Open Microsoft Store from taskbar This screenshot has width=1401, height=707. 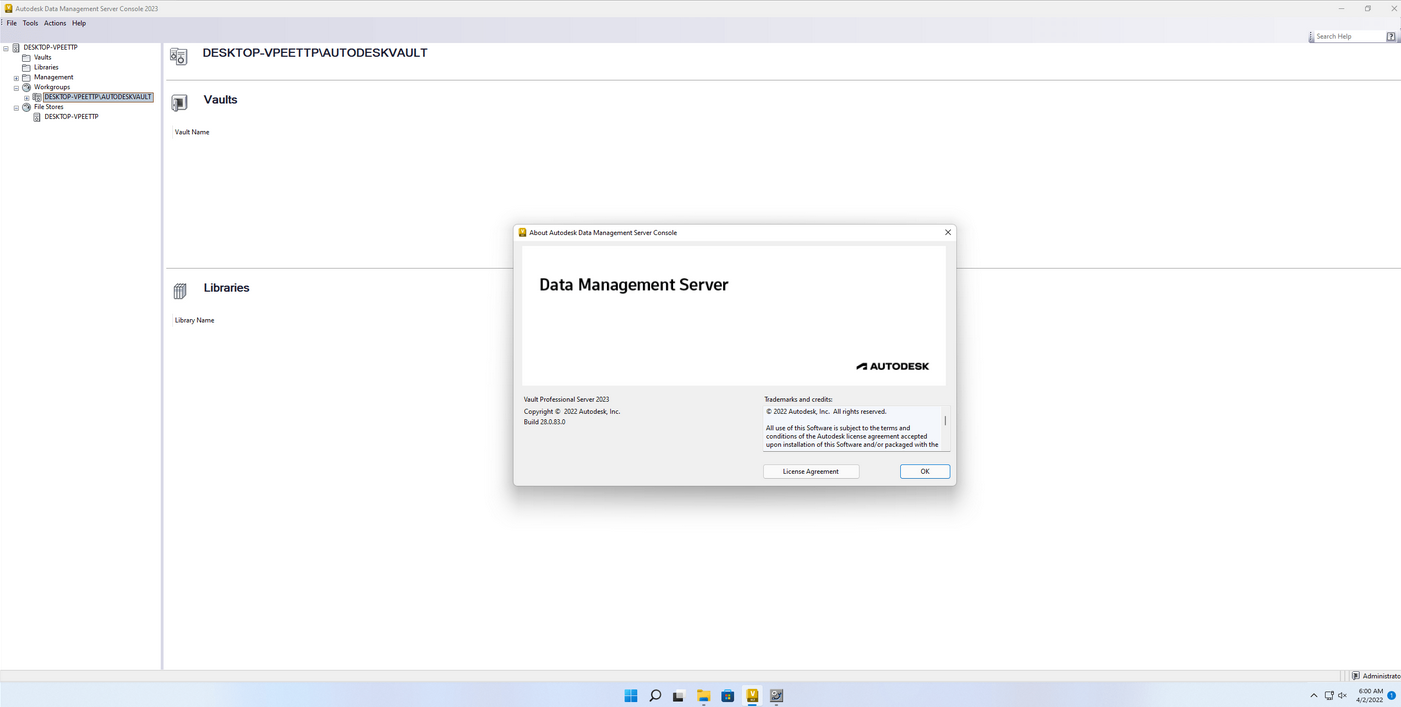tap(728, 696)
